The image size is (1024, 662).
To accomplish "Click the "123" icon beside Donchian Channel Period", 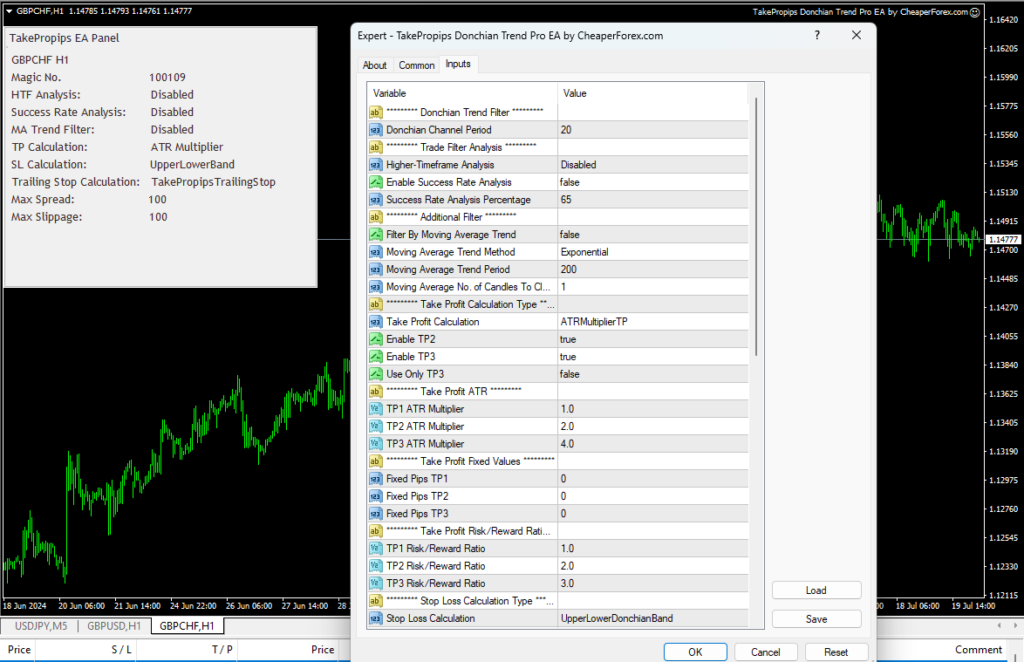I will point(375,129).
